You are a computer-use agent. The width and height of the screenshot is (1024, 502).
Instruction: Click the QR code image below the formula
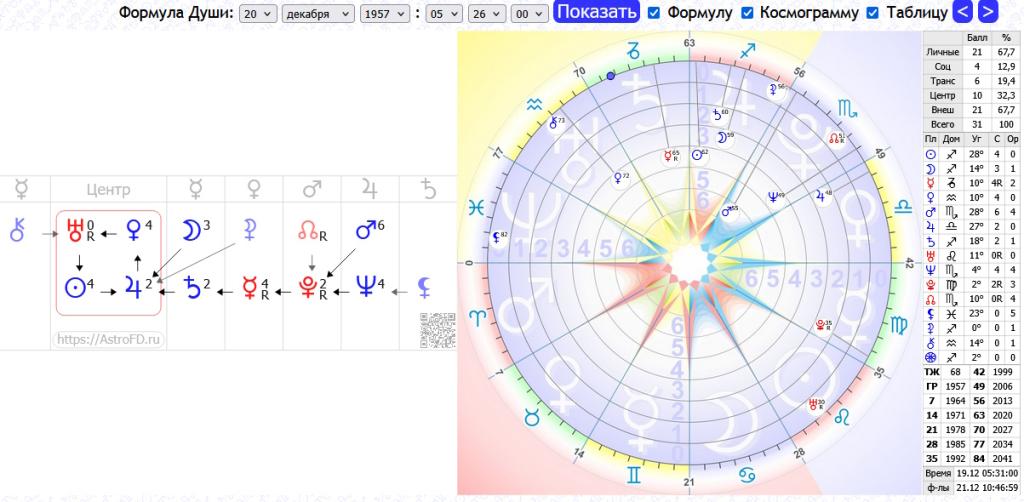pyautogui.click(x=437, y=331)
